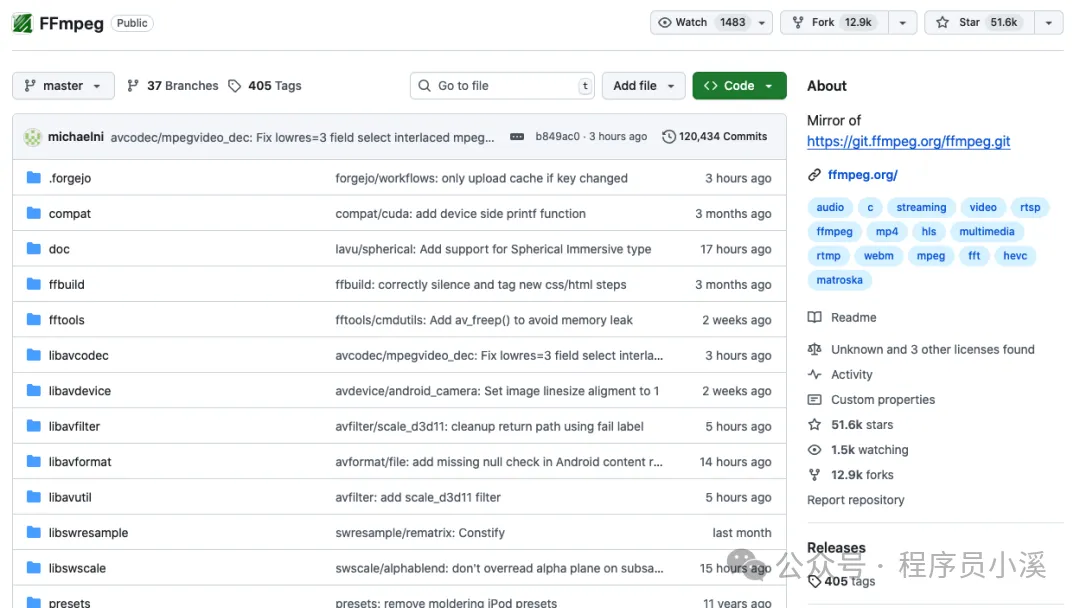This screenshot has height=608, width=1080.
Task: Open the Report repository link
Action: pos(855,500)
